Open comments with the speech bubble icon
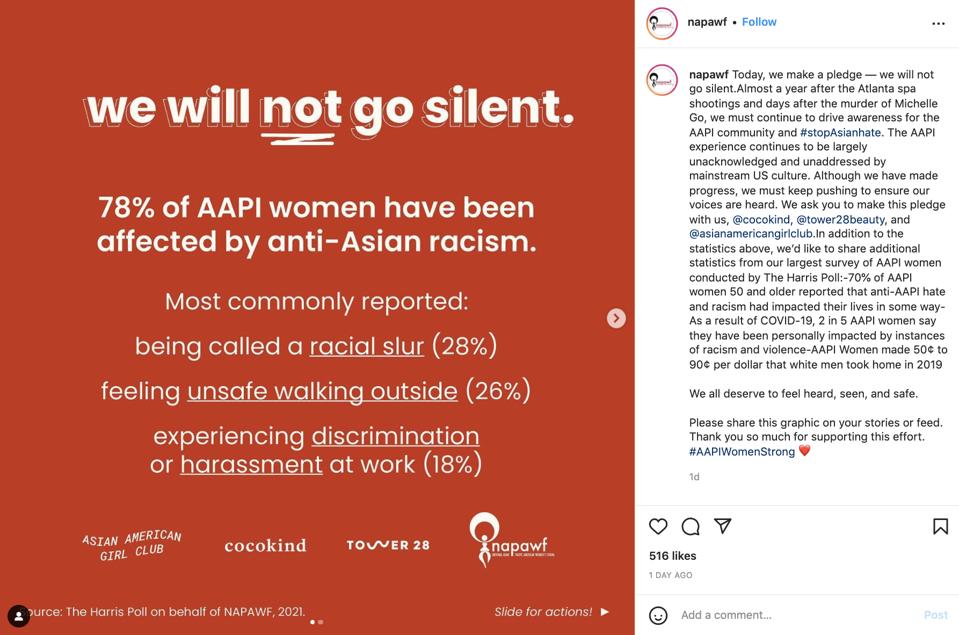Screen dimensions: 959x635 690,526
